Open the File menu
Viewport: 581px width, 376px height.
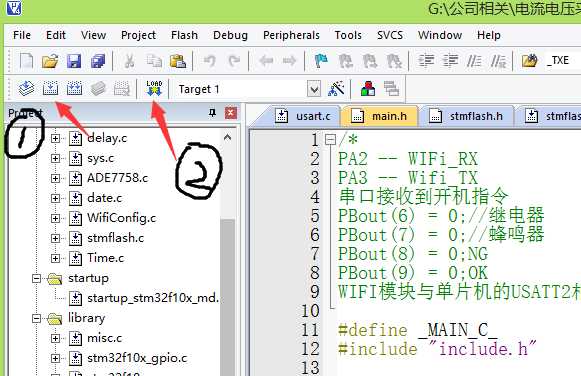[x=22, y=35]
